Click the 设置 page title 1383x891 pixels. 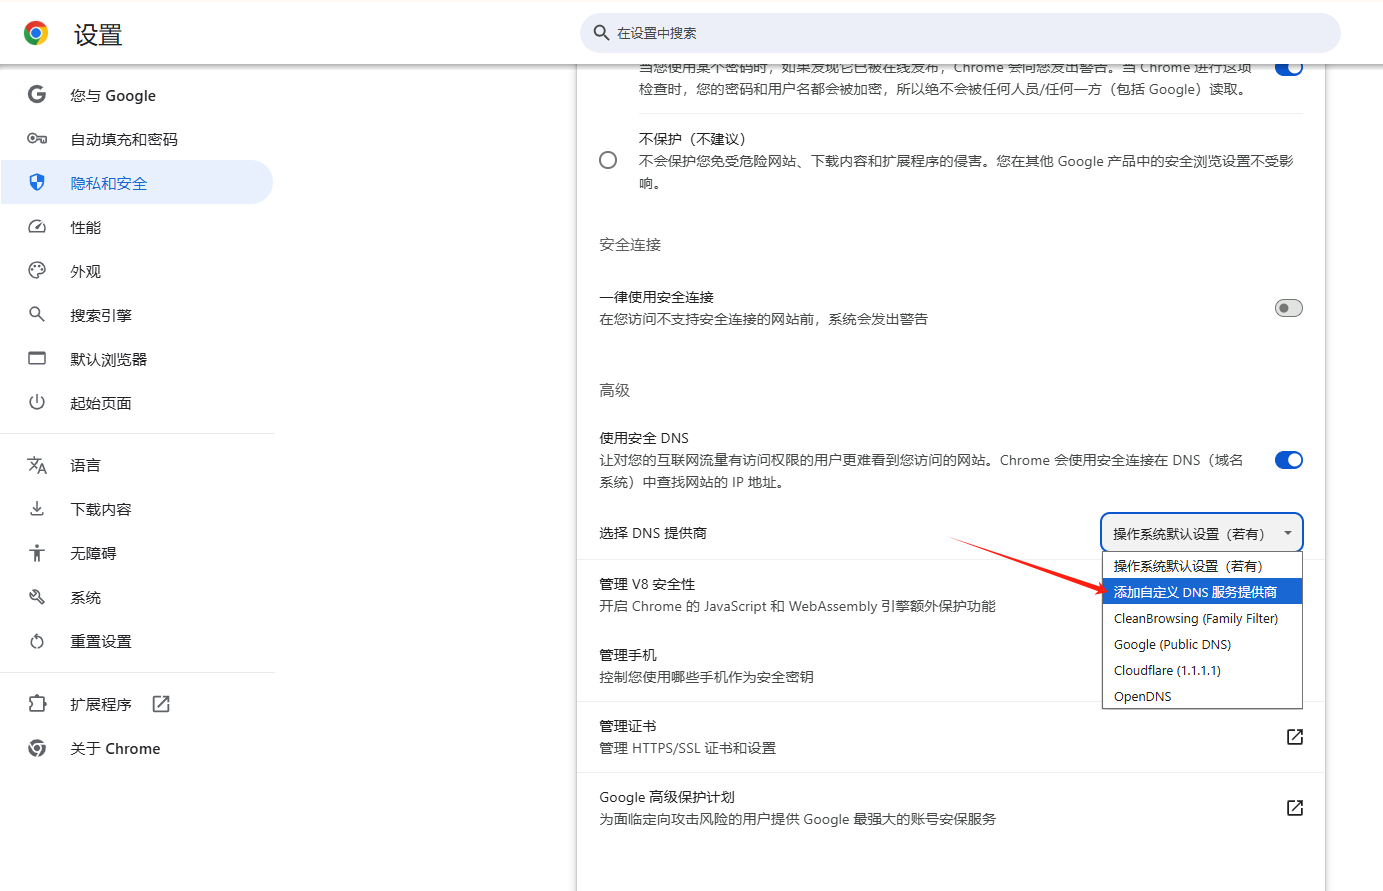(x=98, y=35)
